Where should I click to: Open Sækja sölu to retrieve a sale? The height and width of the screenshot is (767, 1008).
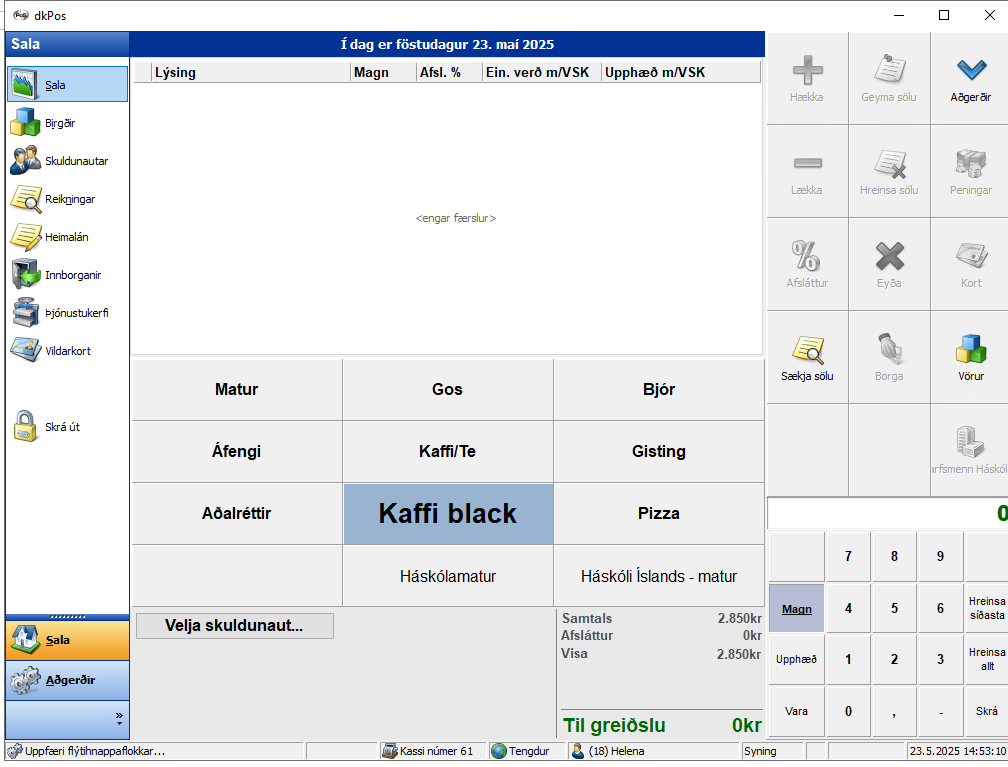point(807,357)
